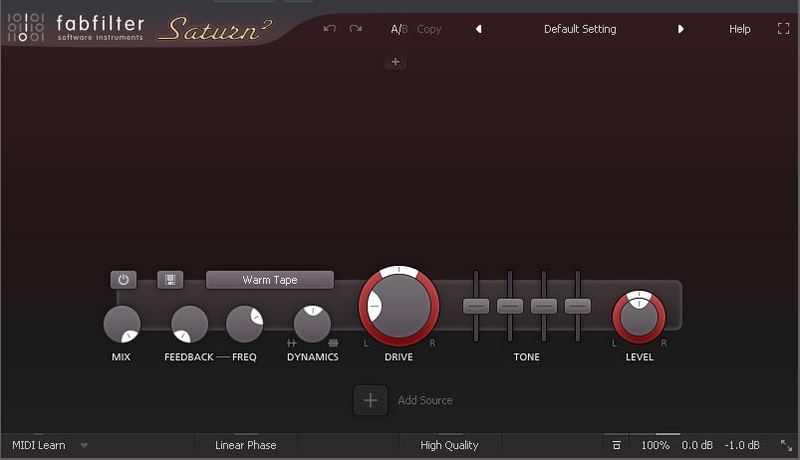Toggle the band power button
The height and width of the screenshot is (460, 800).
click(x=123, y=280)
